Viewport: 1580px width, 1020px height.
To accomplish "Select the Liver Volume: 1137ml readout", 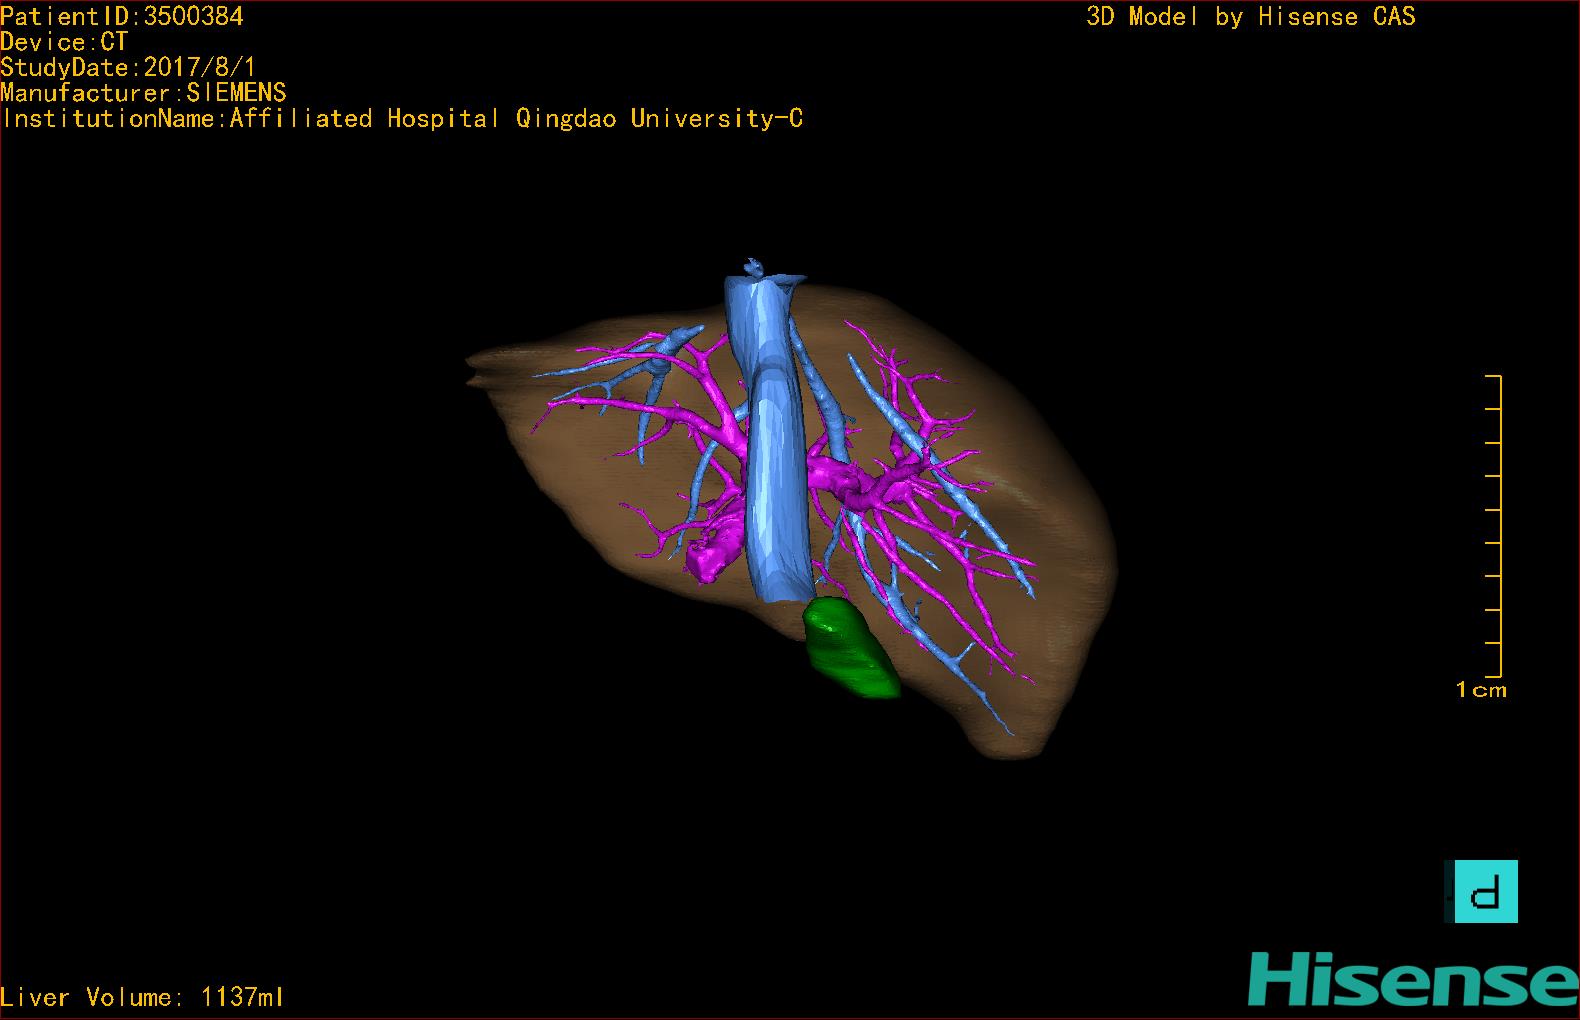I will click(x=142, y=997).
